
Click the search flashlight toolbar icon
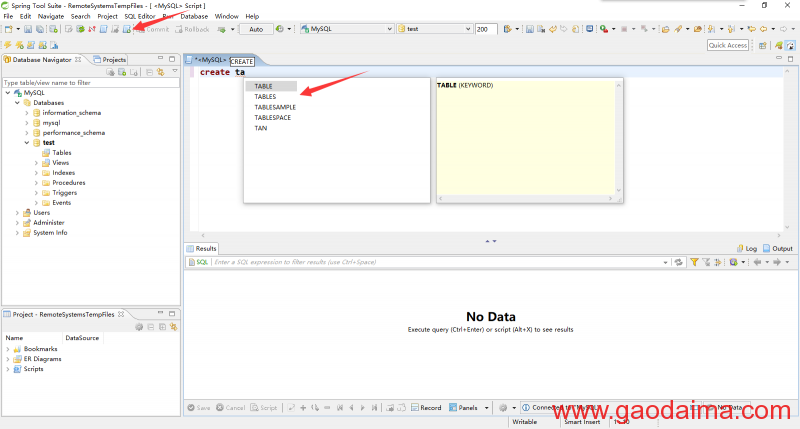tap(678, 29)
